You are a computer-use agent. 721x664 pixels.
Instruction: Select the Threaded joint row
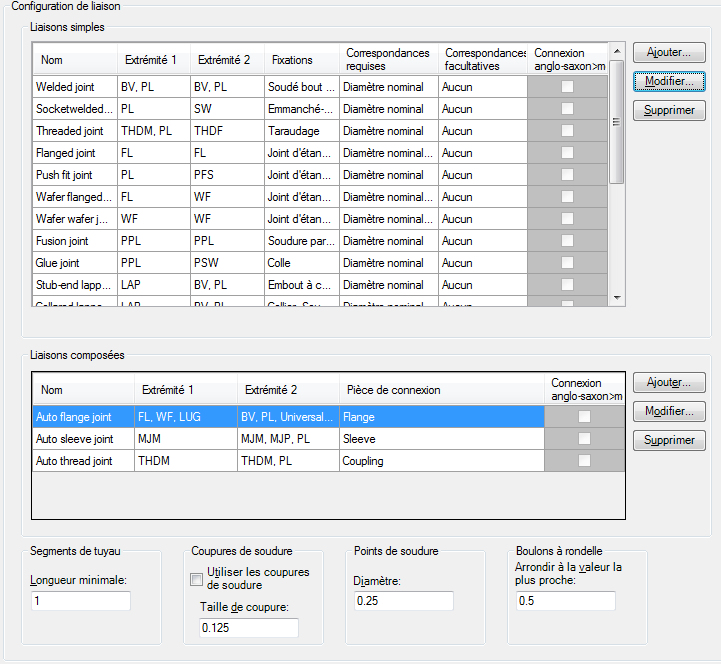[320, 131]
